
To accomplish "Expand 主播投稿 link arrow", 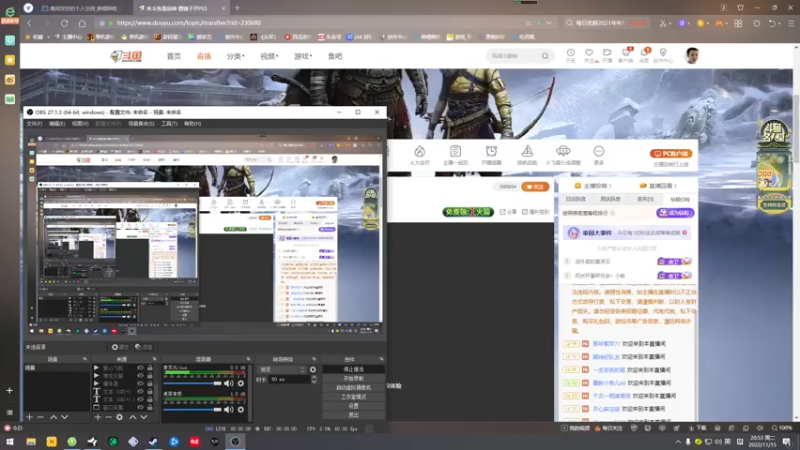I will [610, 186].
